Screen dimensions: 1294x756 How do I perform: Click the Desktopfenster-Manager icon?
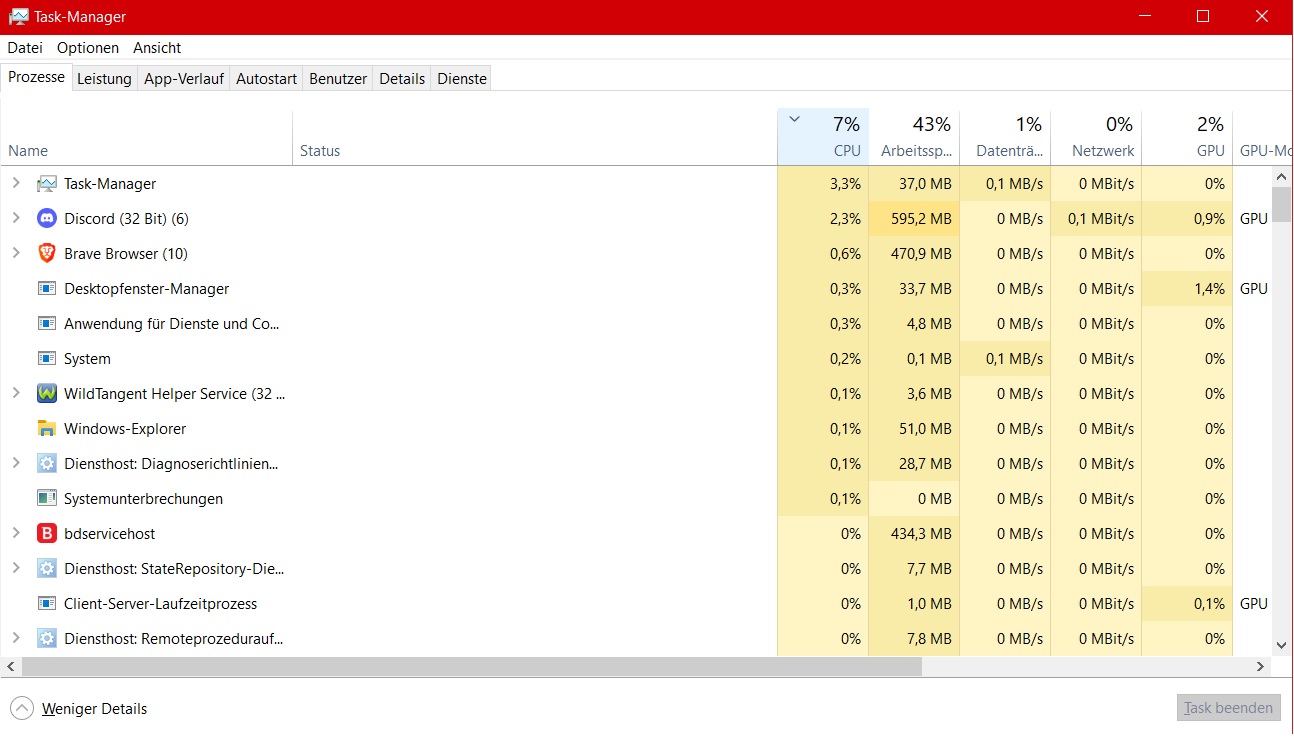pos(47,289)
